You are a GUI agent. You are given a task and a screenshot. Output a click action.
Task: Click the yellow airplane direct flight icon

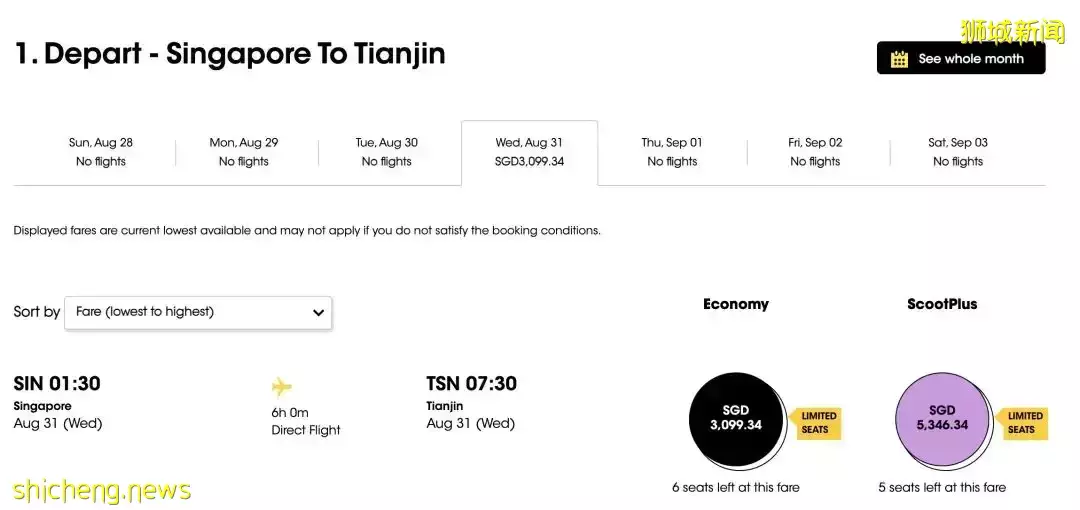pyautogui.click(x=282, y=387)
